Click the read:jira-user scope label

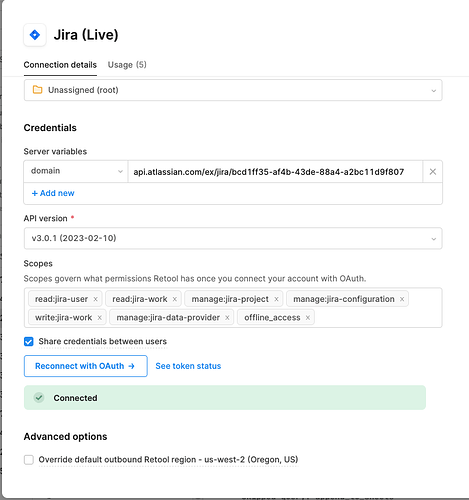(x=61, y=299)
